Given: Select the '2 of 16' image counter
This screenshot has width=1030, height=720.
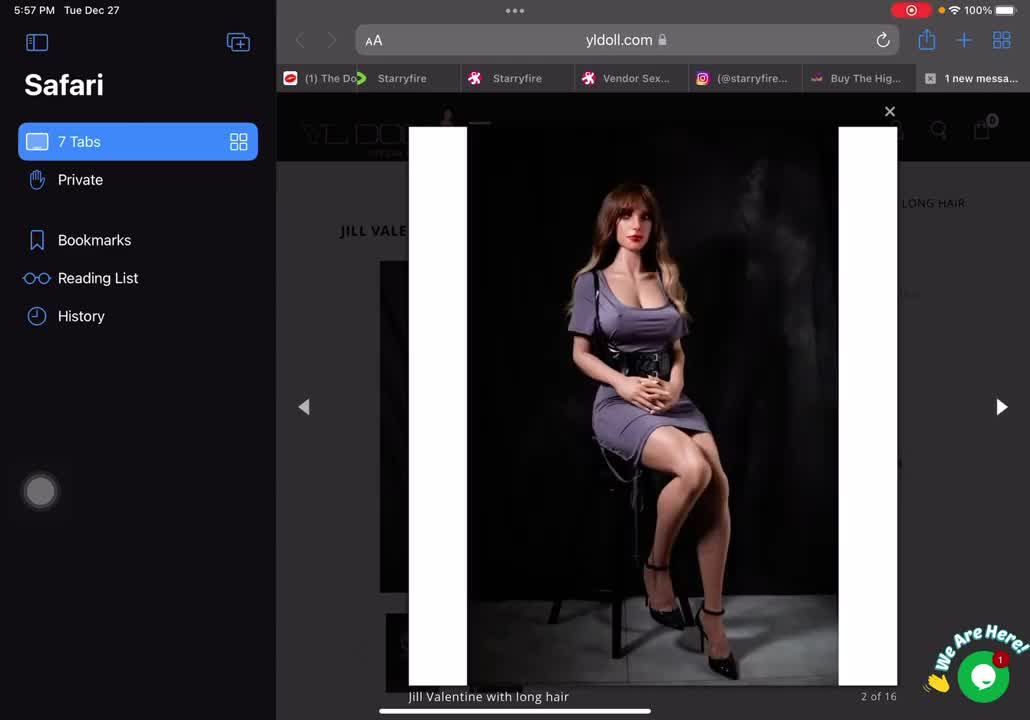Looking at the screenshot, I should [878, 696].
